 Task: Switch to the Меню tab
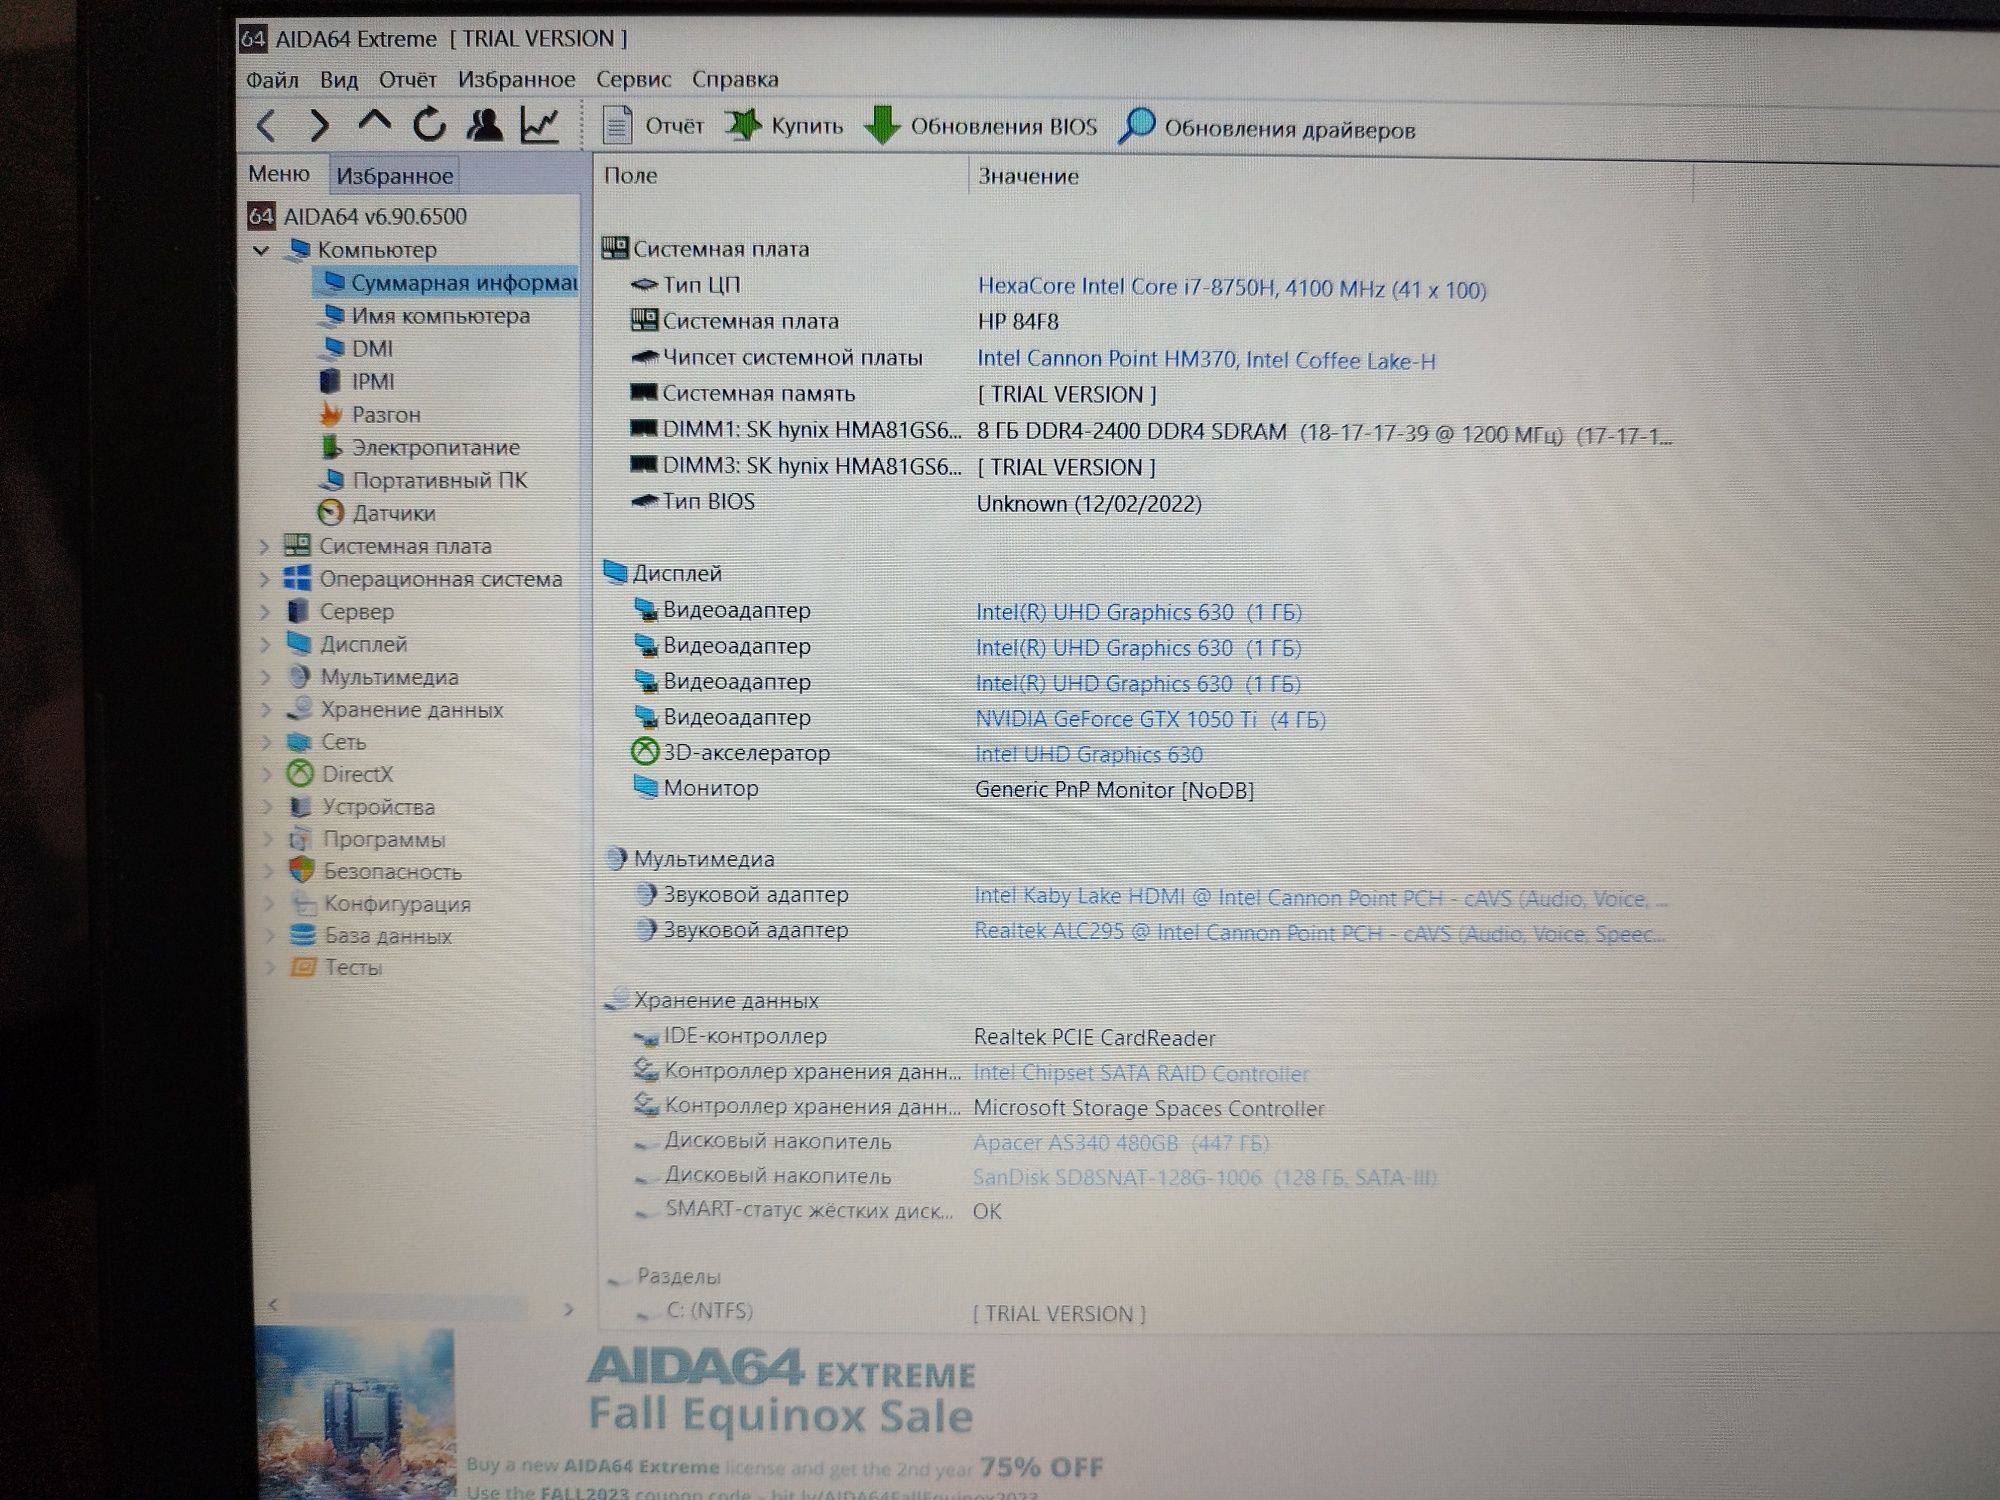click(x=279, y=174)
